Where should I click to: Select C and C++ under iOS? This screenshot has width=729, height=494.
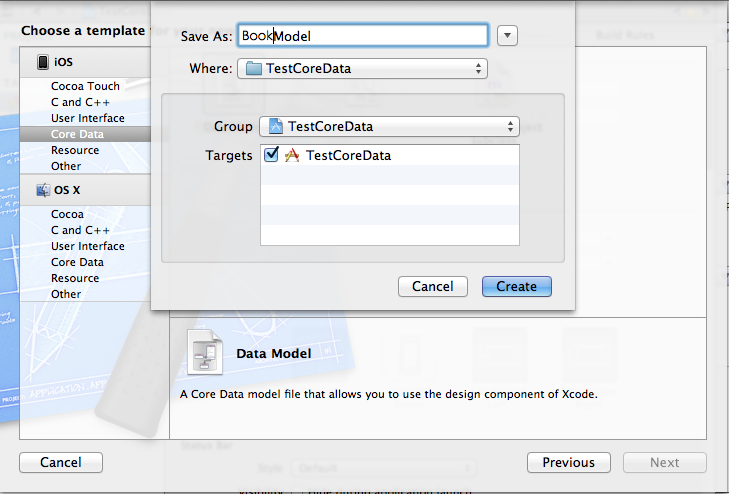click(x=80, y=102)
